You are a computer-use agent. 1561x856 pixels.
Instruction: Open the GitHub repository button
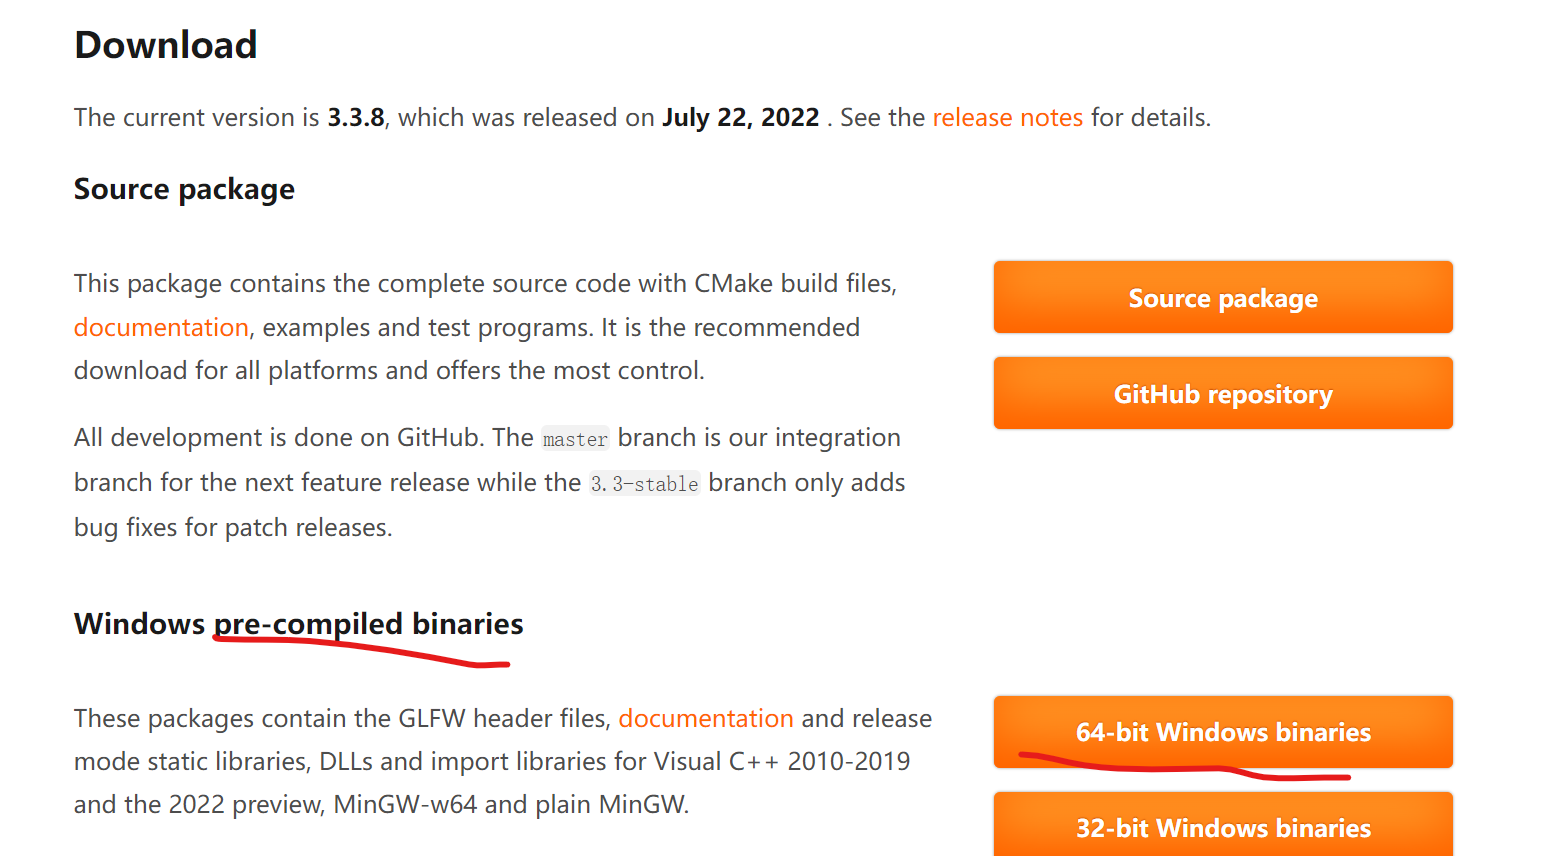[x=1222, y=394]
